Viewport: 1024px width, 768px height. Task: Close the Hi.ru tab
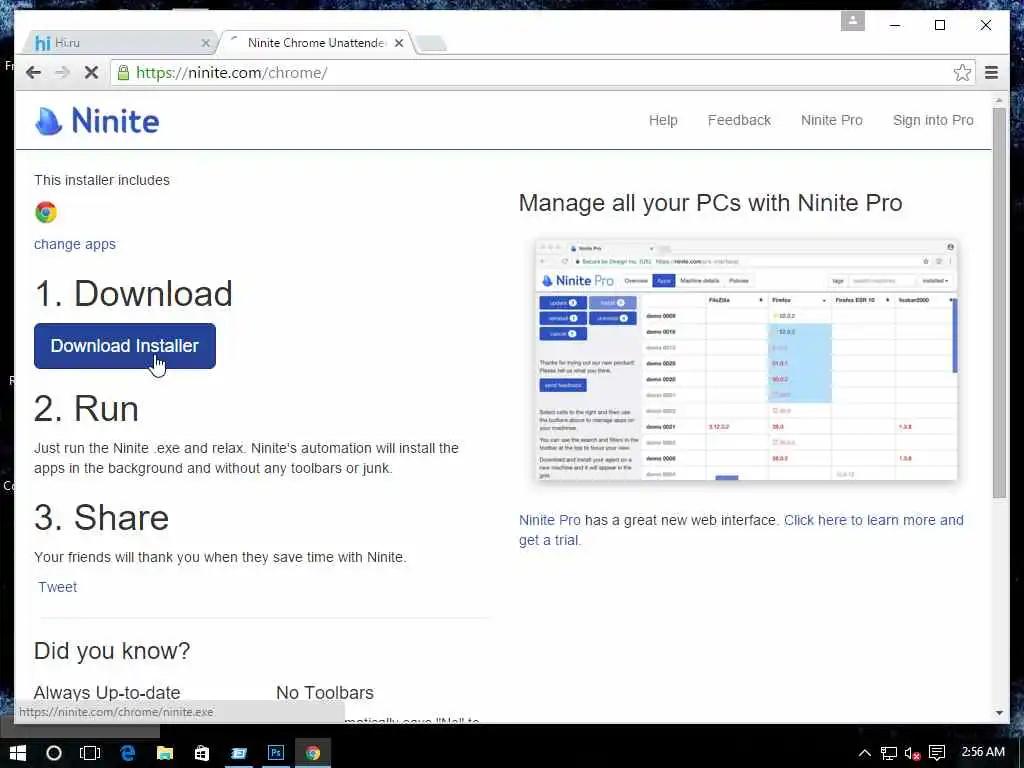[206, 43]
